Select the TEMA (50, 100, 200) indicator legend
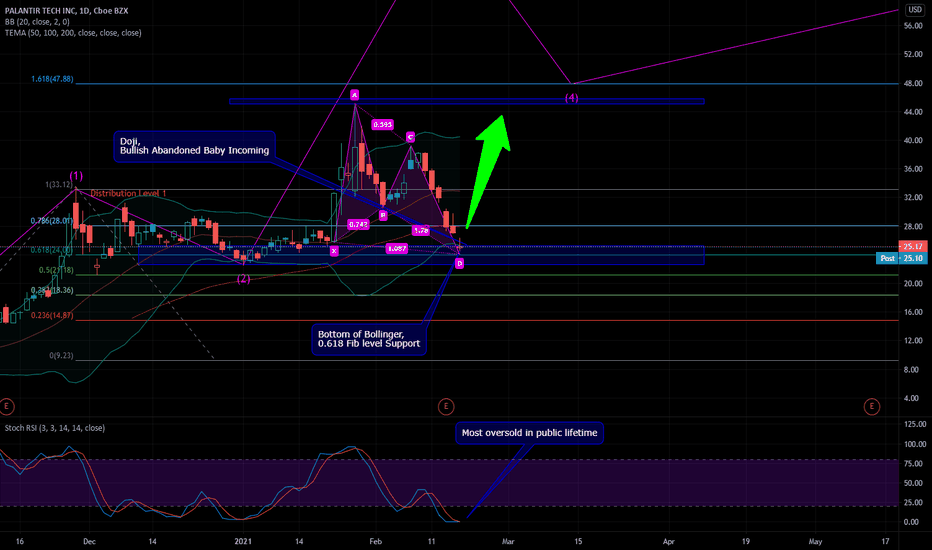Screen dimensions: 932x550 [73, 33]
